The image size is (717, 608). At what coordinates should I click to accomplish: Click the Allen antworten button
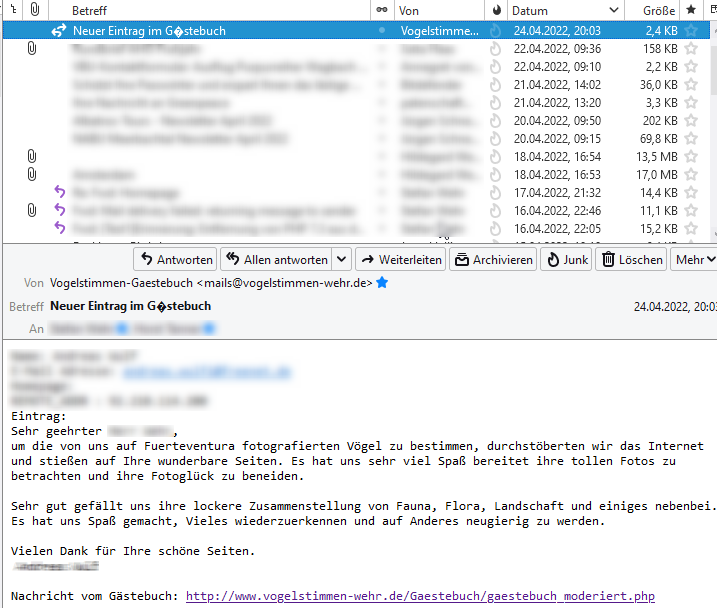[x=276, y=259]
